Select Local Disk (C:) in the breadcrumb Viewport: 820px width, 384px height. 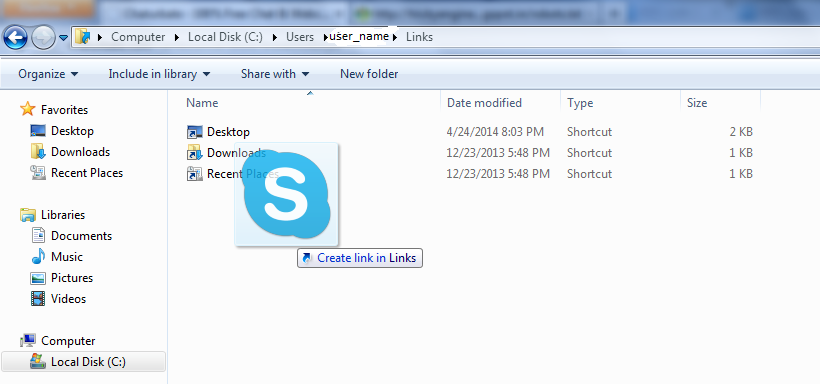pyautogui.click(x=225, y=37)
